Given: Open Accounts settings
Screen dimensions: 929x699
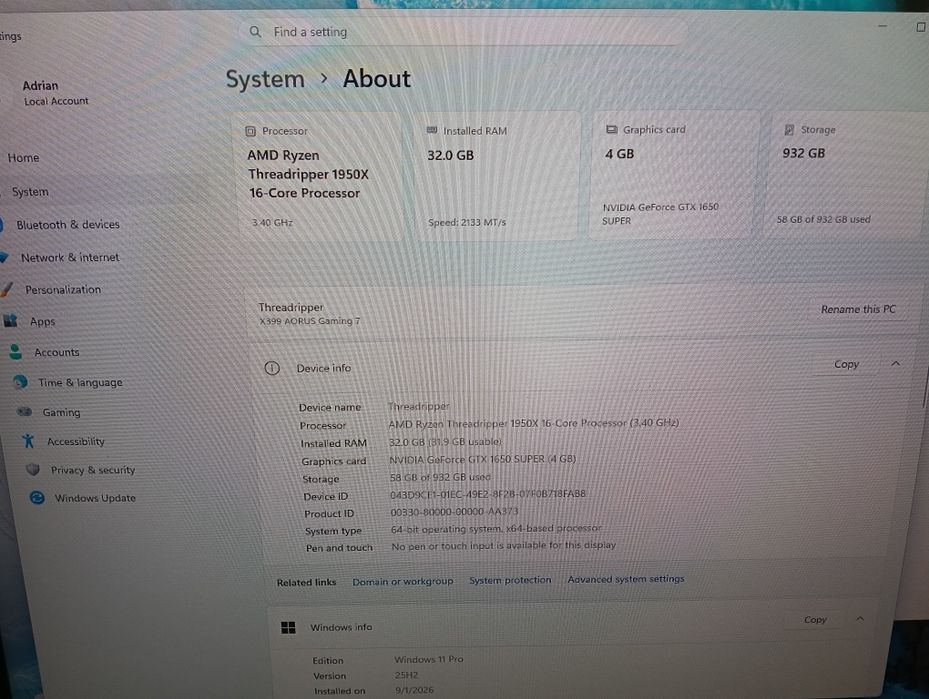Looking at the screenshot, I should pos(57,352).
